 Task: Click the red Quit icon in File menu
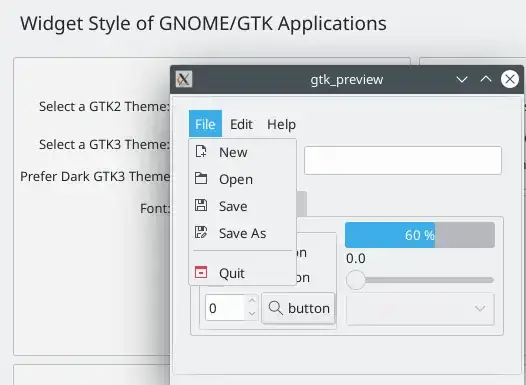[x=201, y=272]
